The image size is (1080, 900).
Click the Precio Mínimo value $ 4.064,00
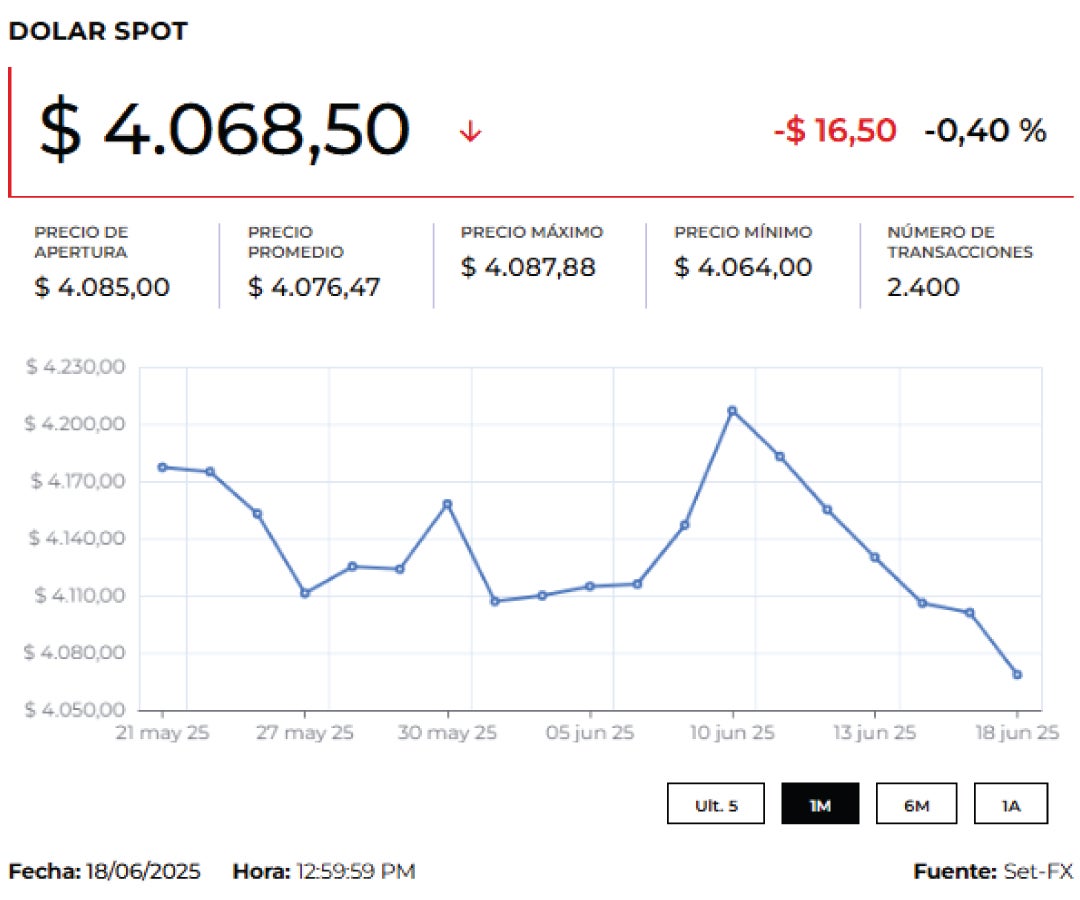click(742, 268)
